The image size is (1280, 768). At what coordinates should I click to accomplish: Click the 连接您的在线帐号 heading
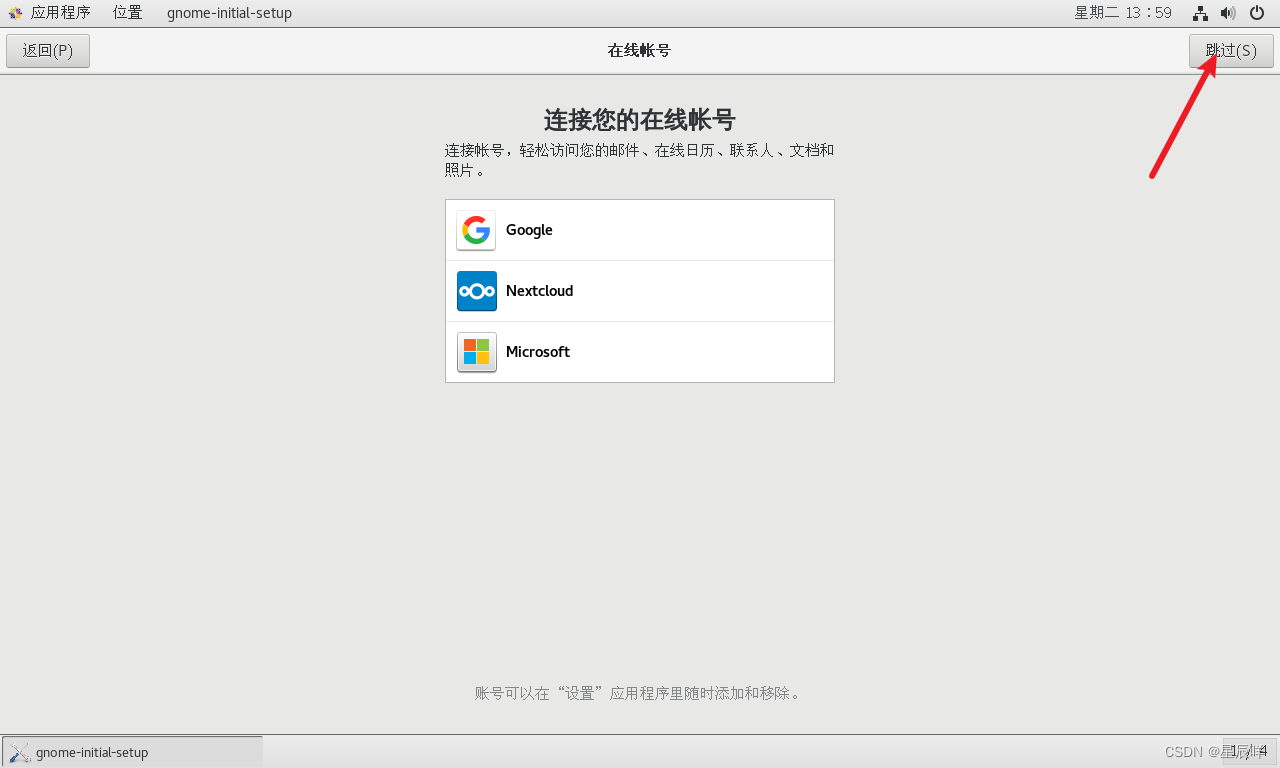coord(640,120)
